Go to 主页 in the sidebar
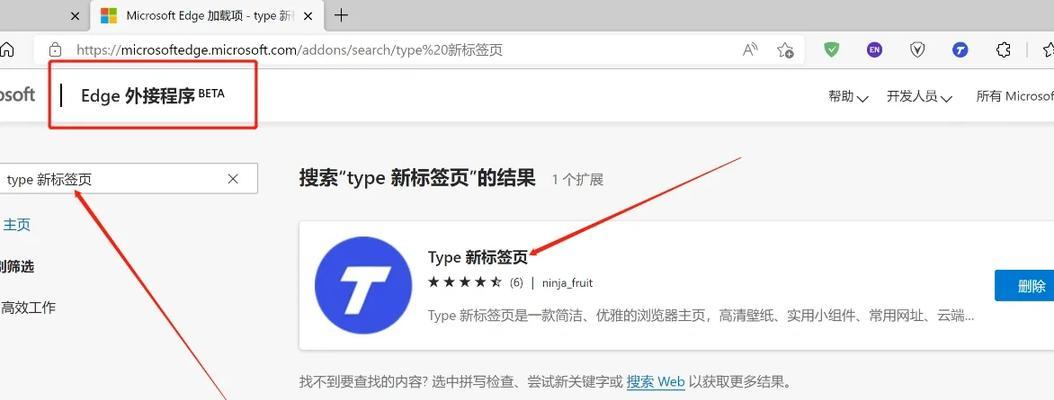1054x400 pixels. (x=17, y=225)
